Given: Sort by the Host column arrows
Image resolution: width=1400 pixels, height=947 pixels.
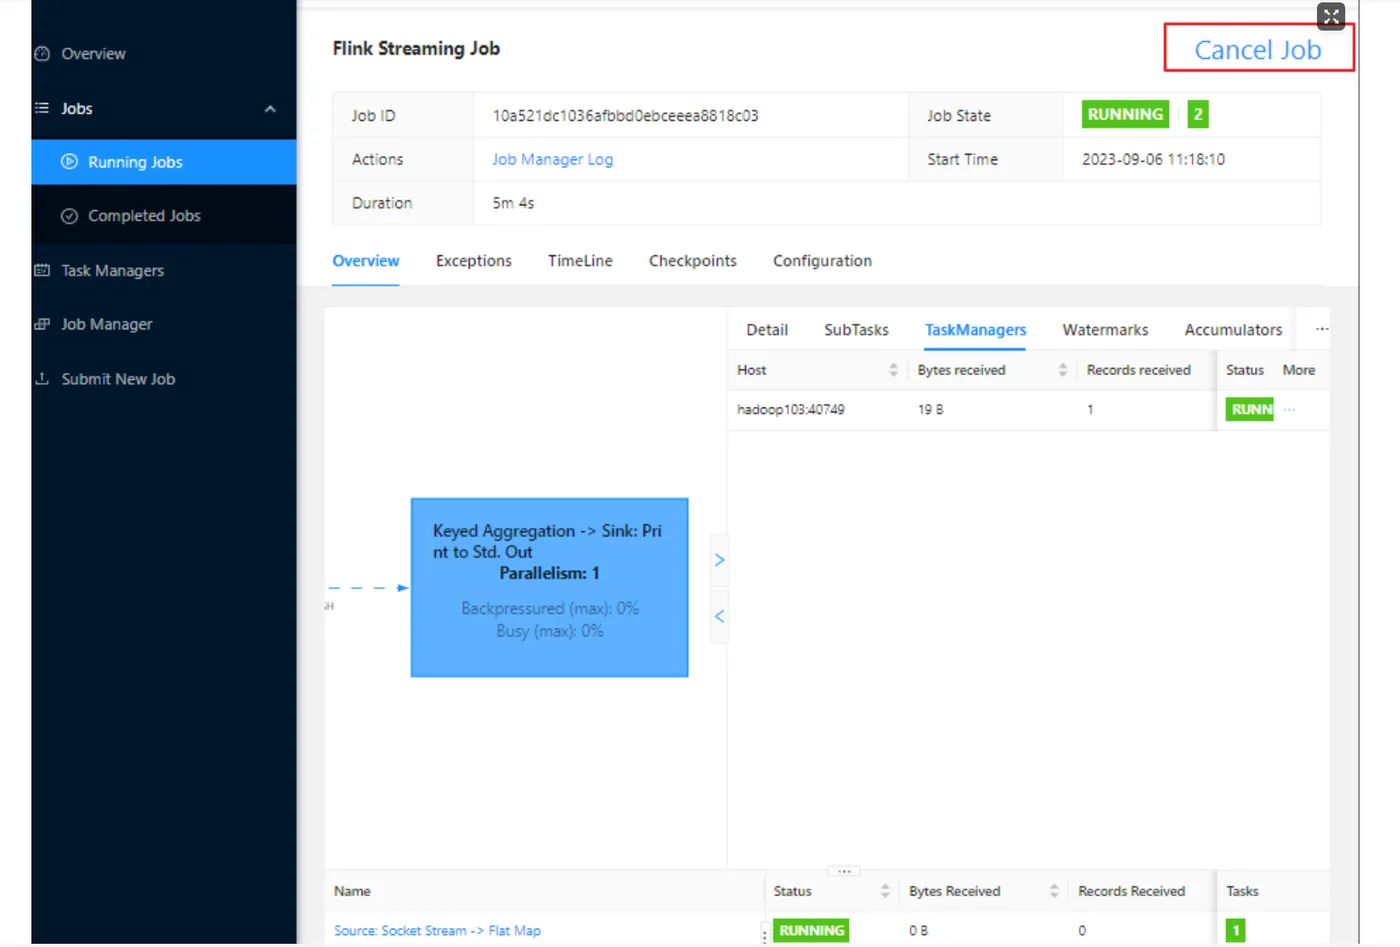Looking at the screenshot, I should click(893, 370).
